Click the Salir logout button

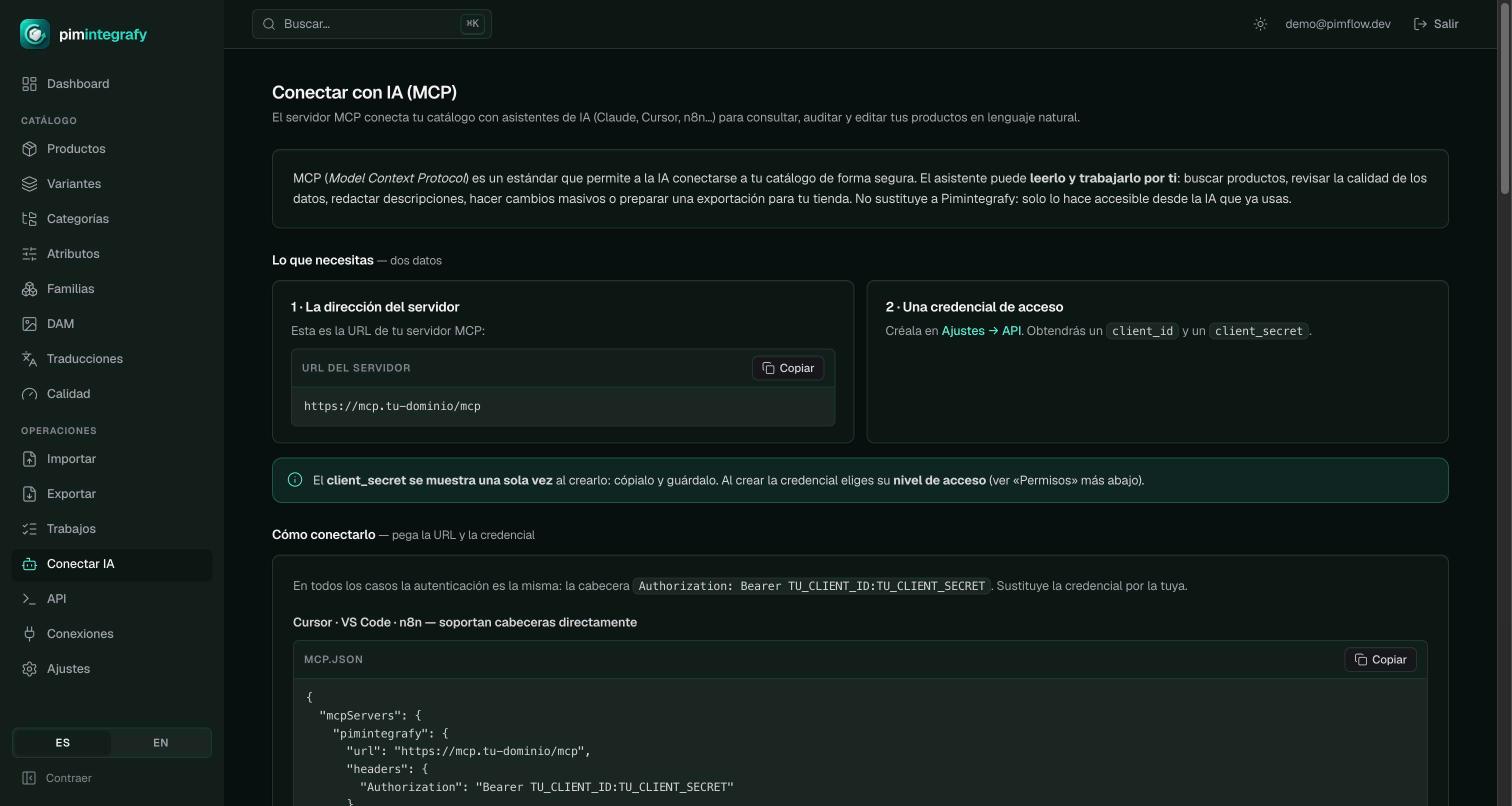pyautogui.click(x=1436, y=24)
